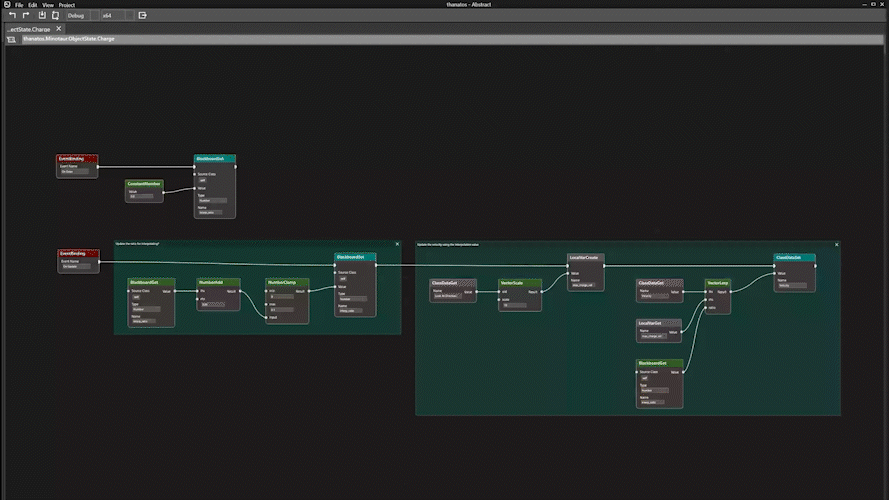Select the ClassDataSet node header
This screenshot has height=500, width=889.
pyautogui.click(x=794, y=258)
